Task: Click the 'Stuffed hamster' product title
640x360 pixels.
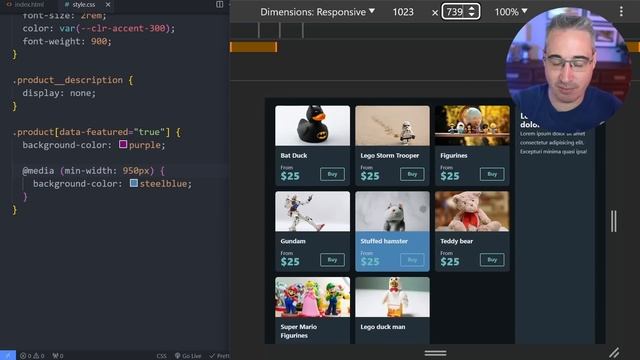Action: [x=384, y=241]
